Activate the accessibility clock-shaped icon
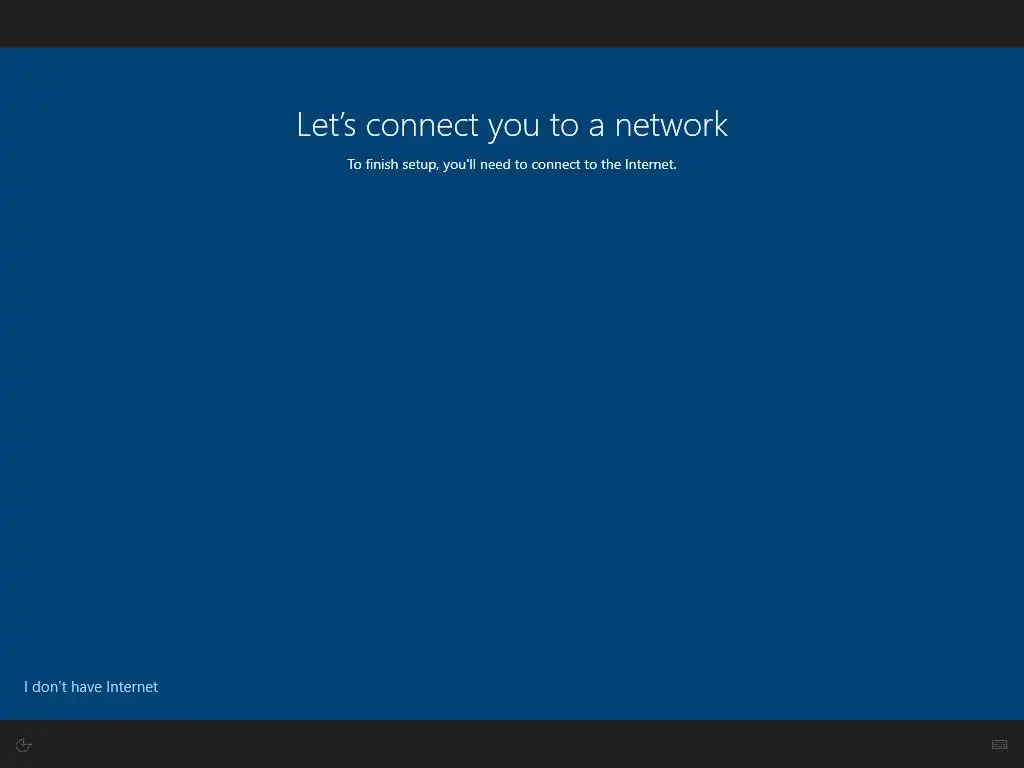1024x768 pixels. (x=24, y=744)
